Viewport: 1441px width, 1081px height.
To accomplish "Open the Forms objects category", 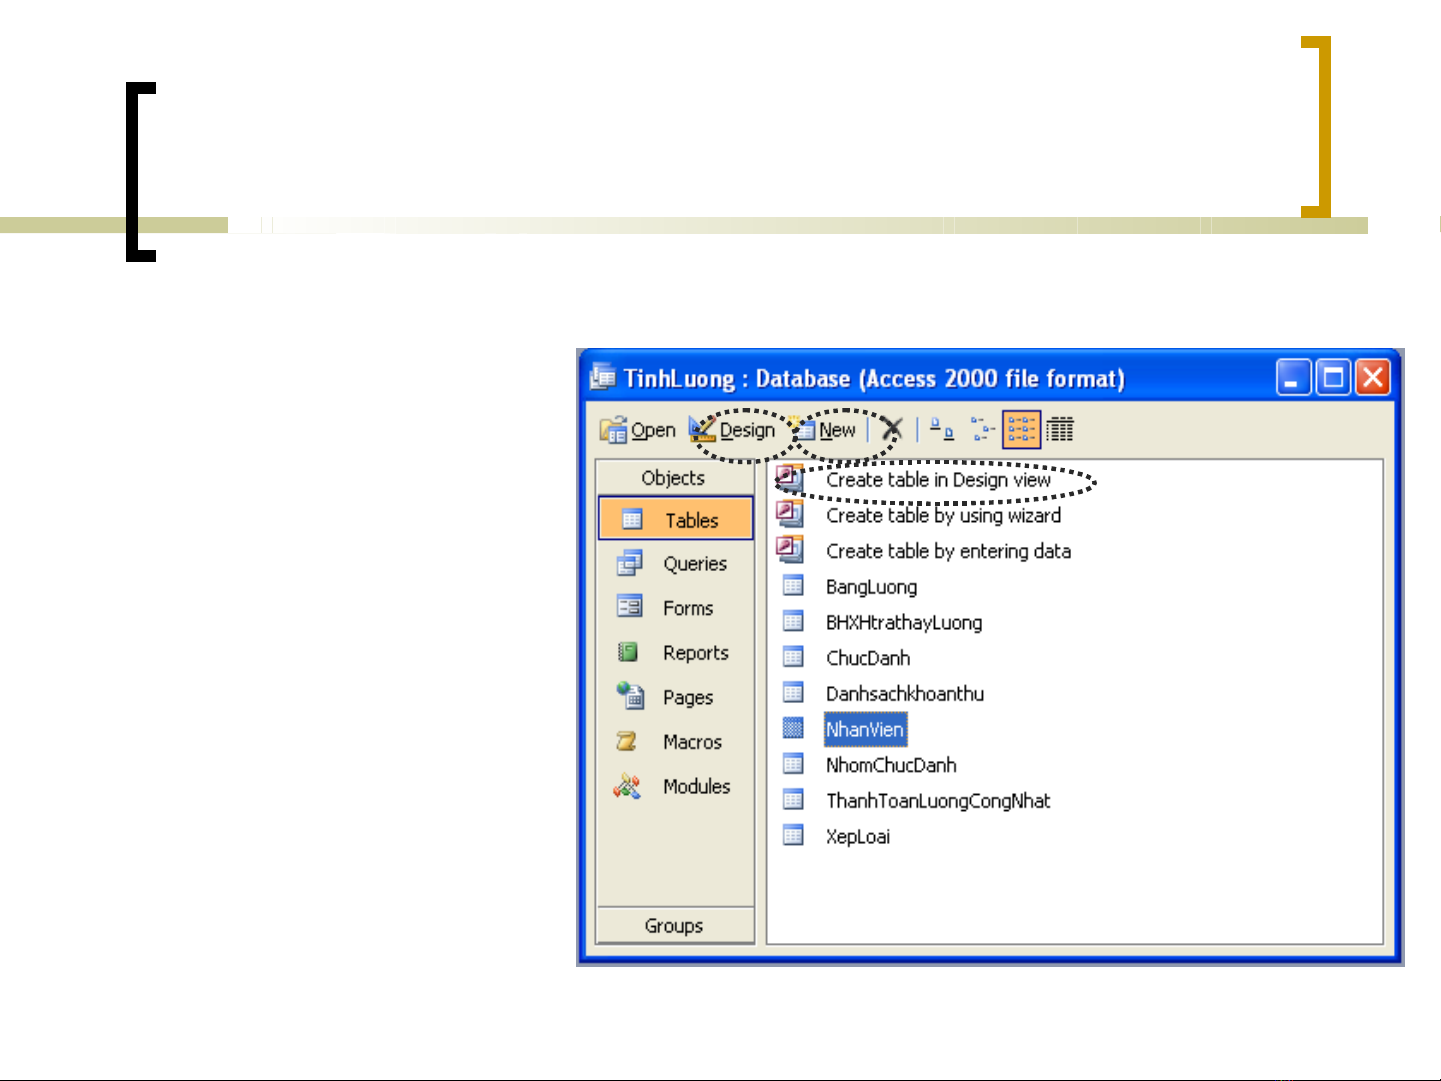I will (x=687, y=608).
